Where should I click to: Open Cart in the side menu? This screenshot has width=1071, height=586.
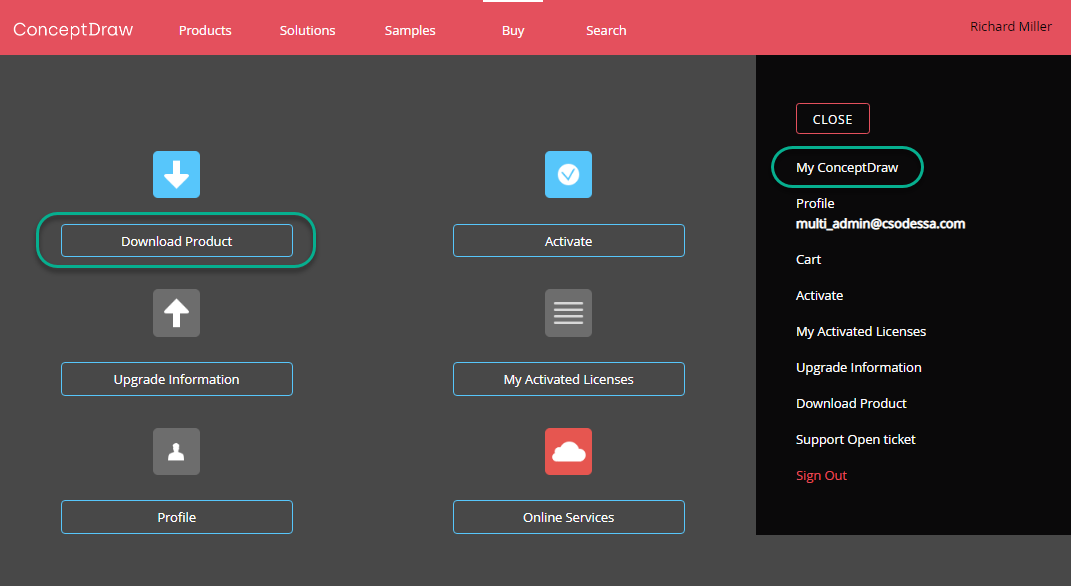[x=808, y=260]
